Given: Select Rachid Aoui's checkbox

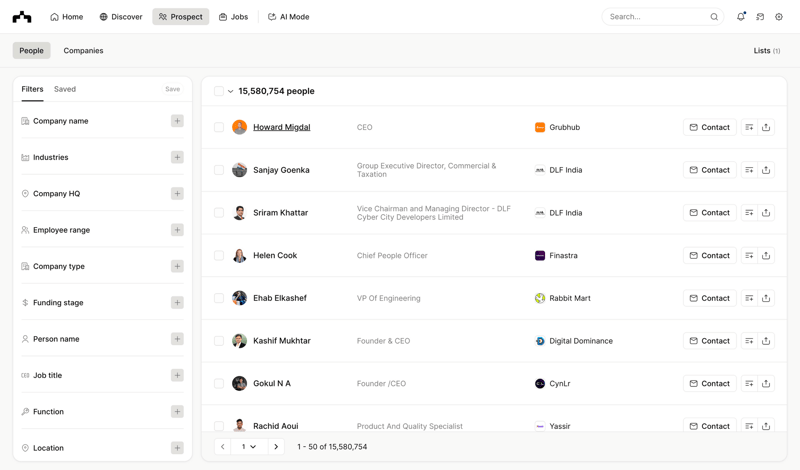Looking at the screenshot, I should click(219, 426).
